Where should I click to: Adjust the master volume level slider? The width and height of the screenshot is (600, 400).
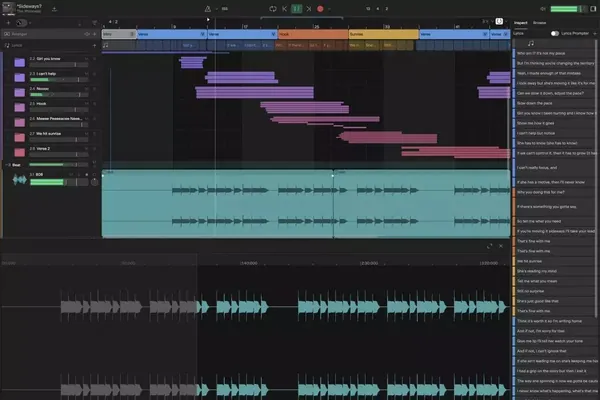[568, 8]
